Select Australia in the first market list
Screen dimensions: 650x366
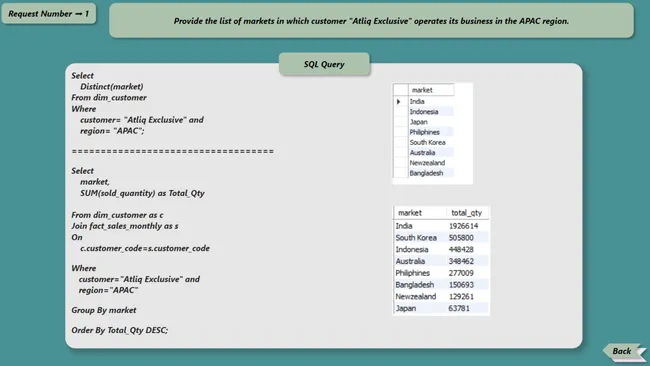422,153
